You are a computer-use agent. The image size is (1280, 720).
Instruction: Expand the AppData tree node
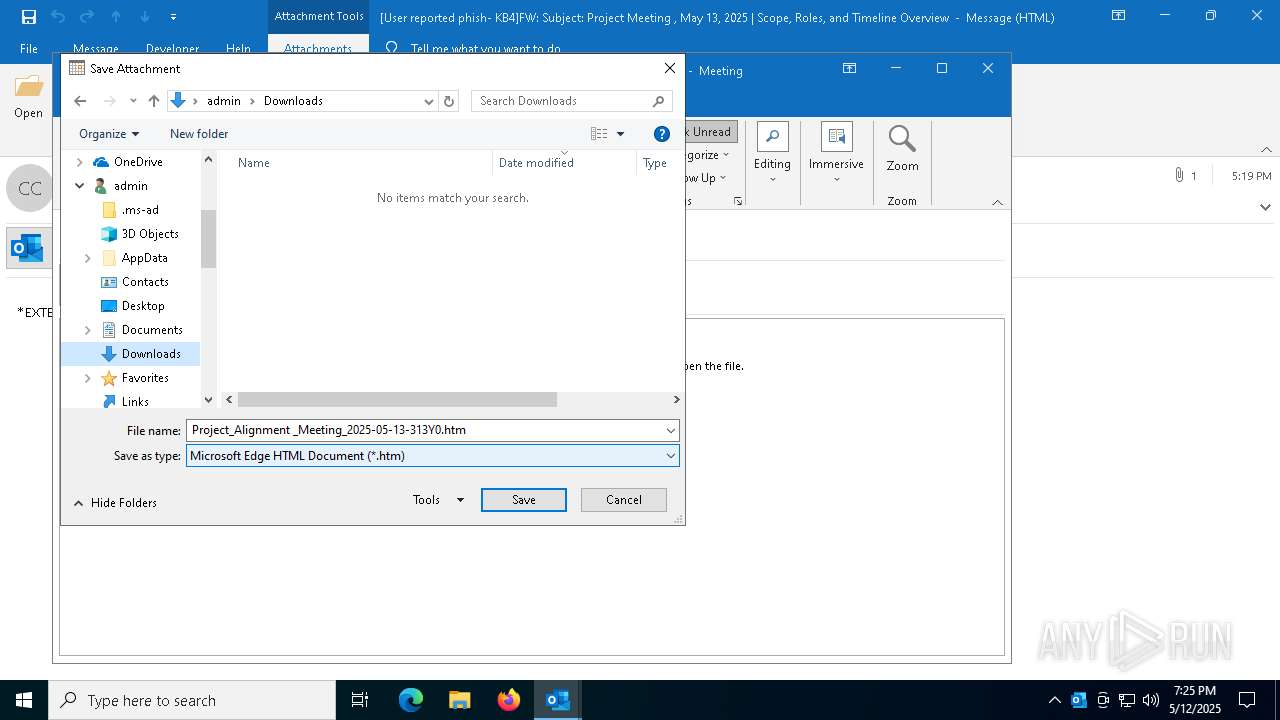(x=88, y=258)
